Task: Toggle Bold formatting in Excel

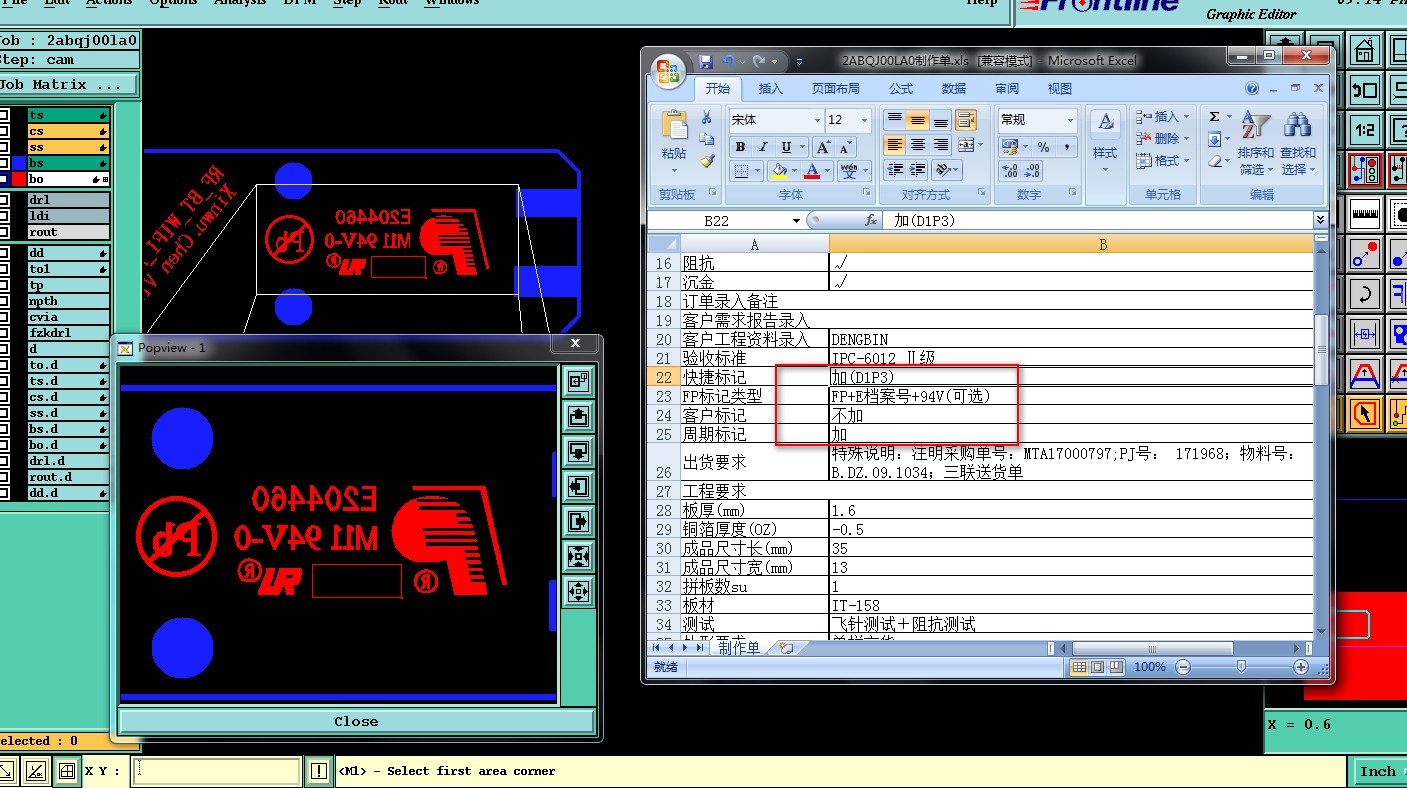Action: [740, 147]
